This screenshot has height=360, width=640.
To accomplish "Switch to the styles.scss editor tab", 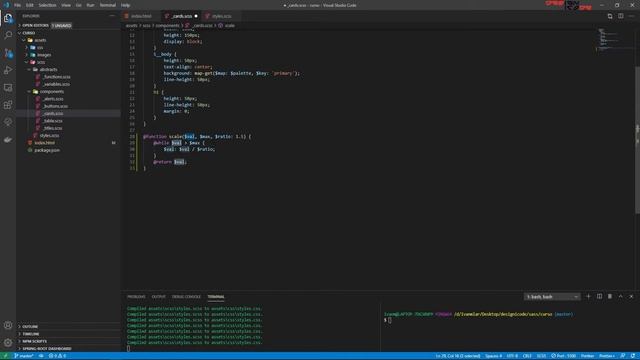I will click(221, 16).
